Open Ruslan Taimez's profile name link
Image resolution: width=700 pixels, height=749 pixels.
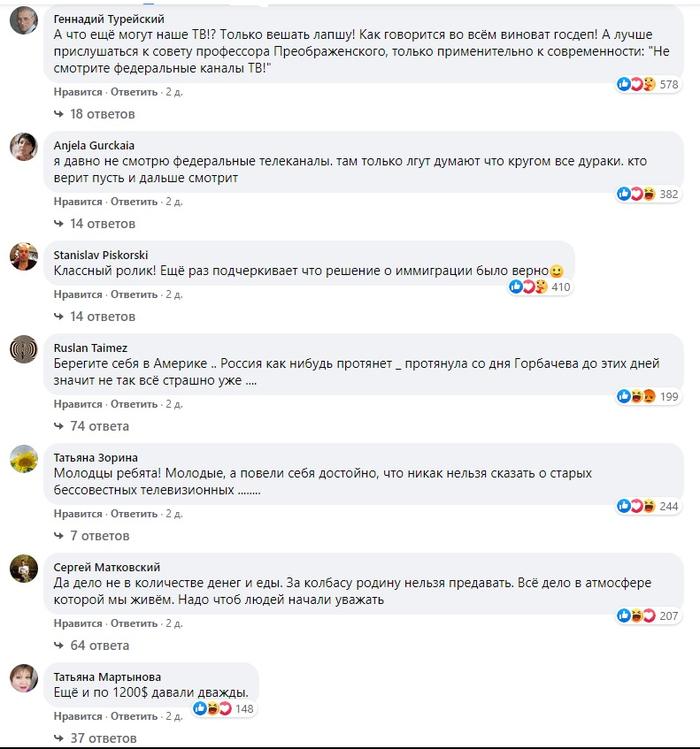point(90,348)
